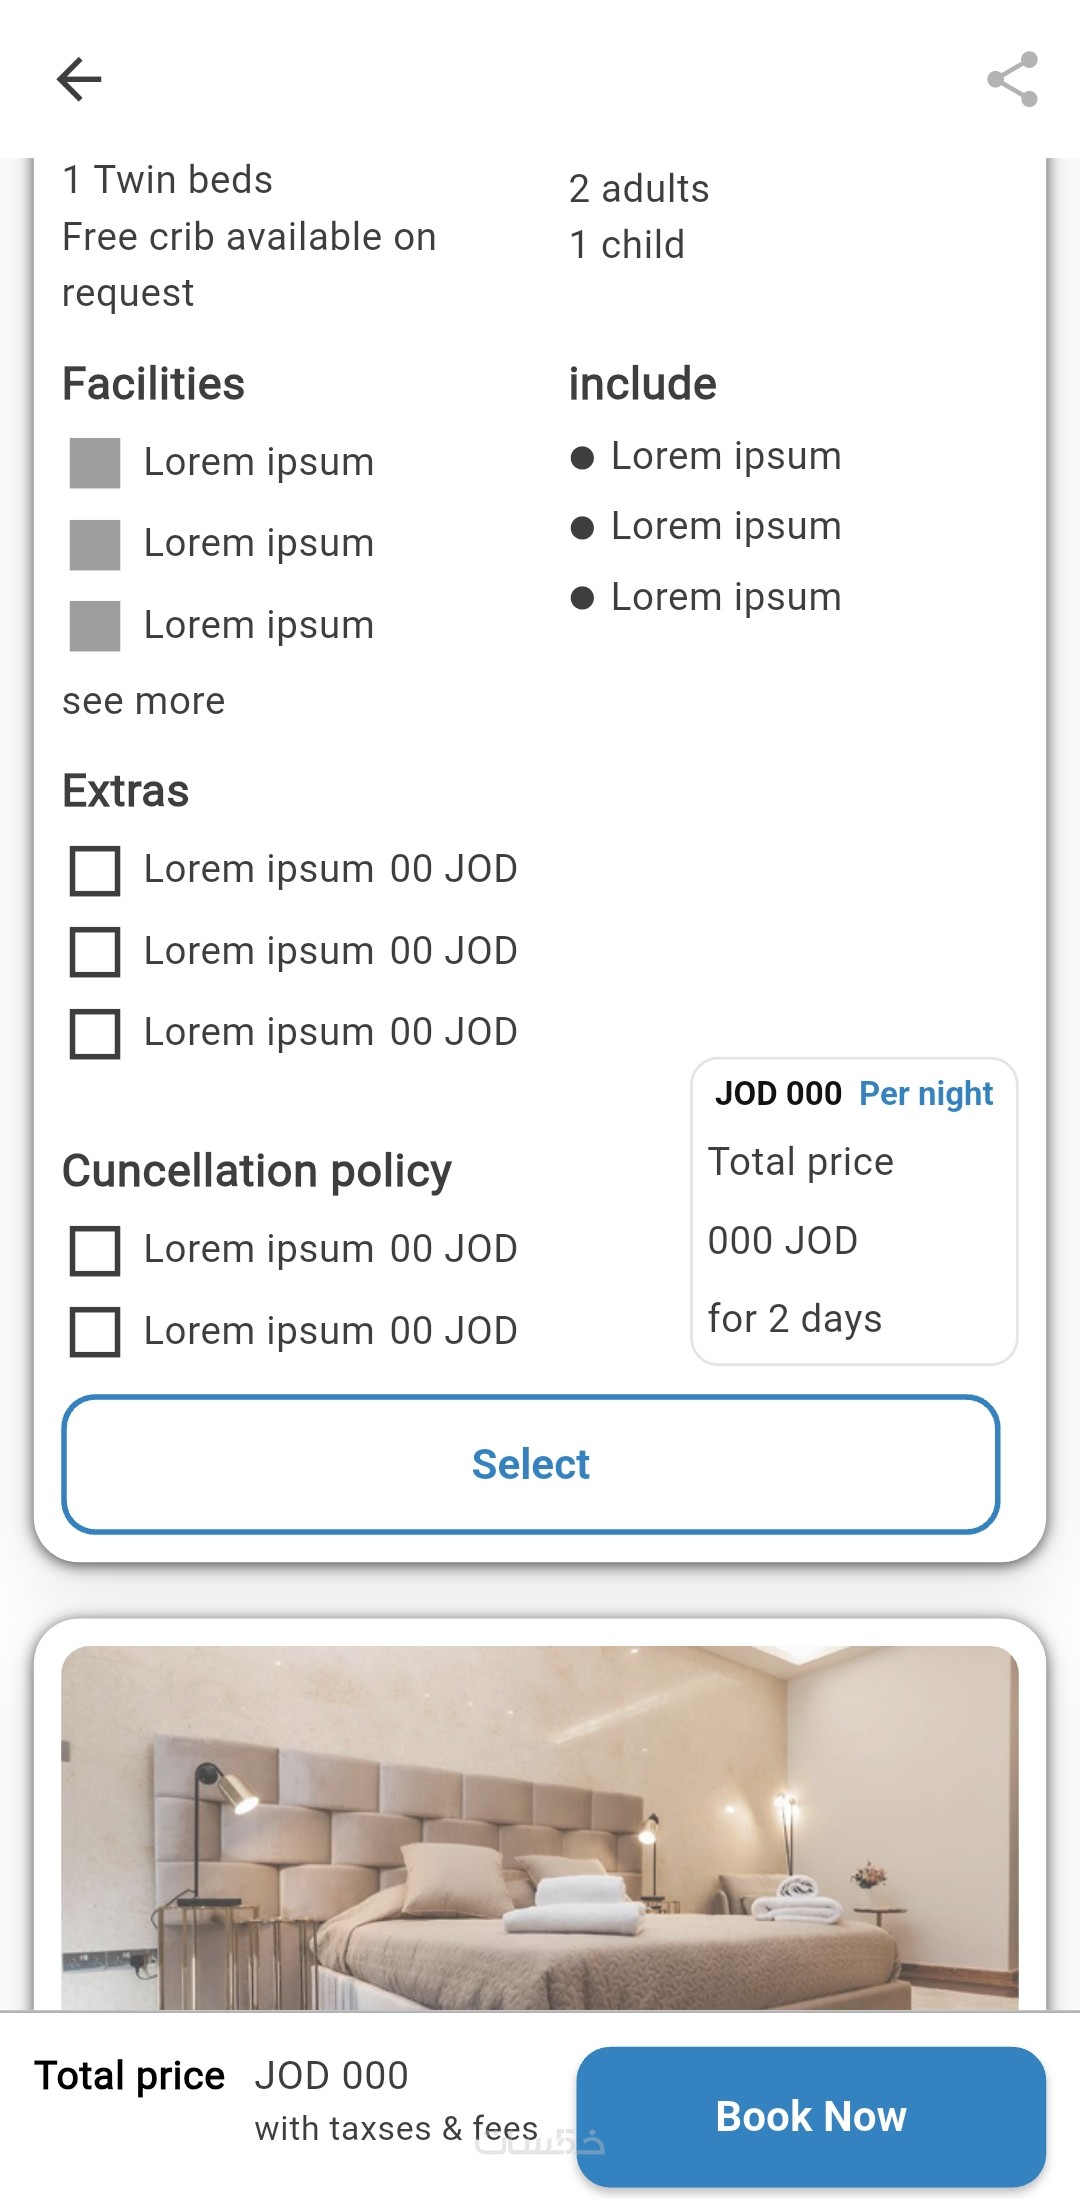Enable the third Extras checkbox
Screen dimensions: 1080x2199
point(95,1033)
